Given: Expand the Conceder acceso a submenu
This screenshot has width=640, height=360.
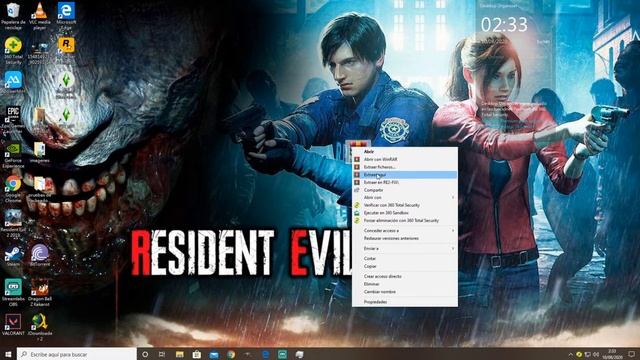Looking at the screenshot, I should pyautogui.click(x=404, y=231).
